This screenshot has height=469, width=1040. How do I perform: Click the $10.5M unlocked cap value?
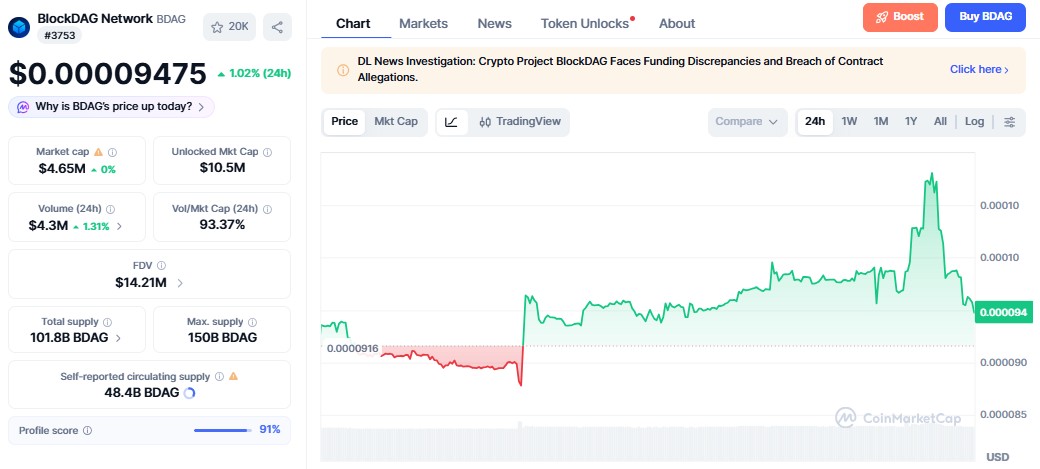(222, 168)
